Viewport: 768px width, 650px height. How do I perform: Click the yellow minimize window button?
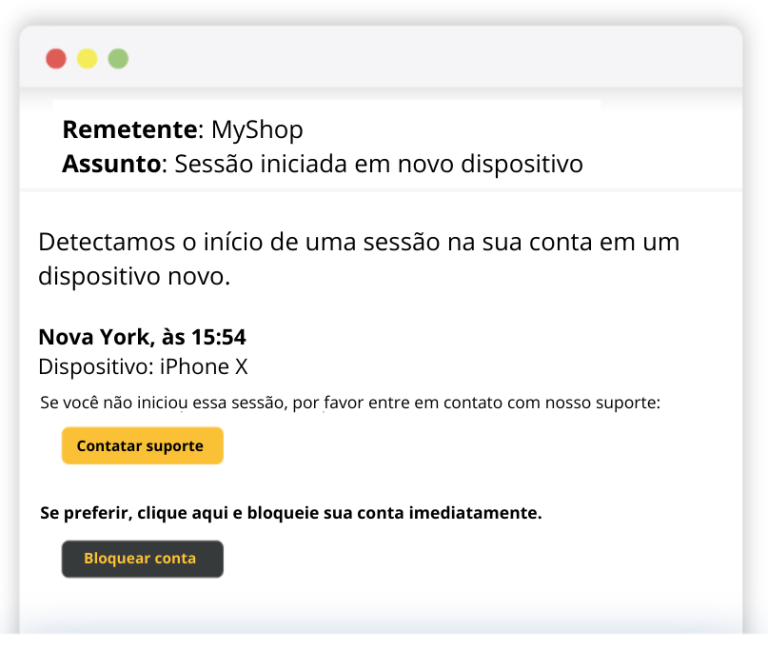(x=87, y=59)
